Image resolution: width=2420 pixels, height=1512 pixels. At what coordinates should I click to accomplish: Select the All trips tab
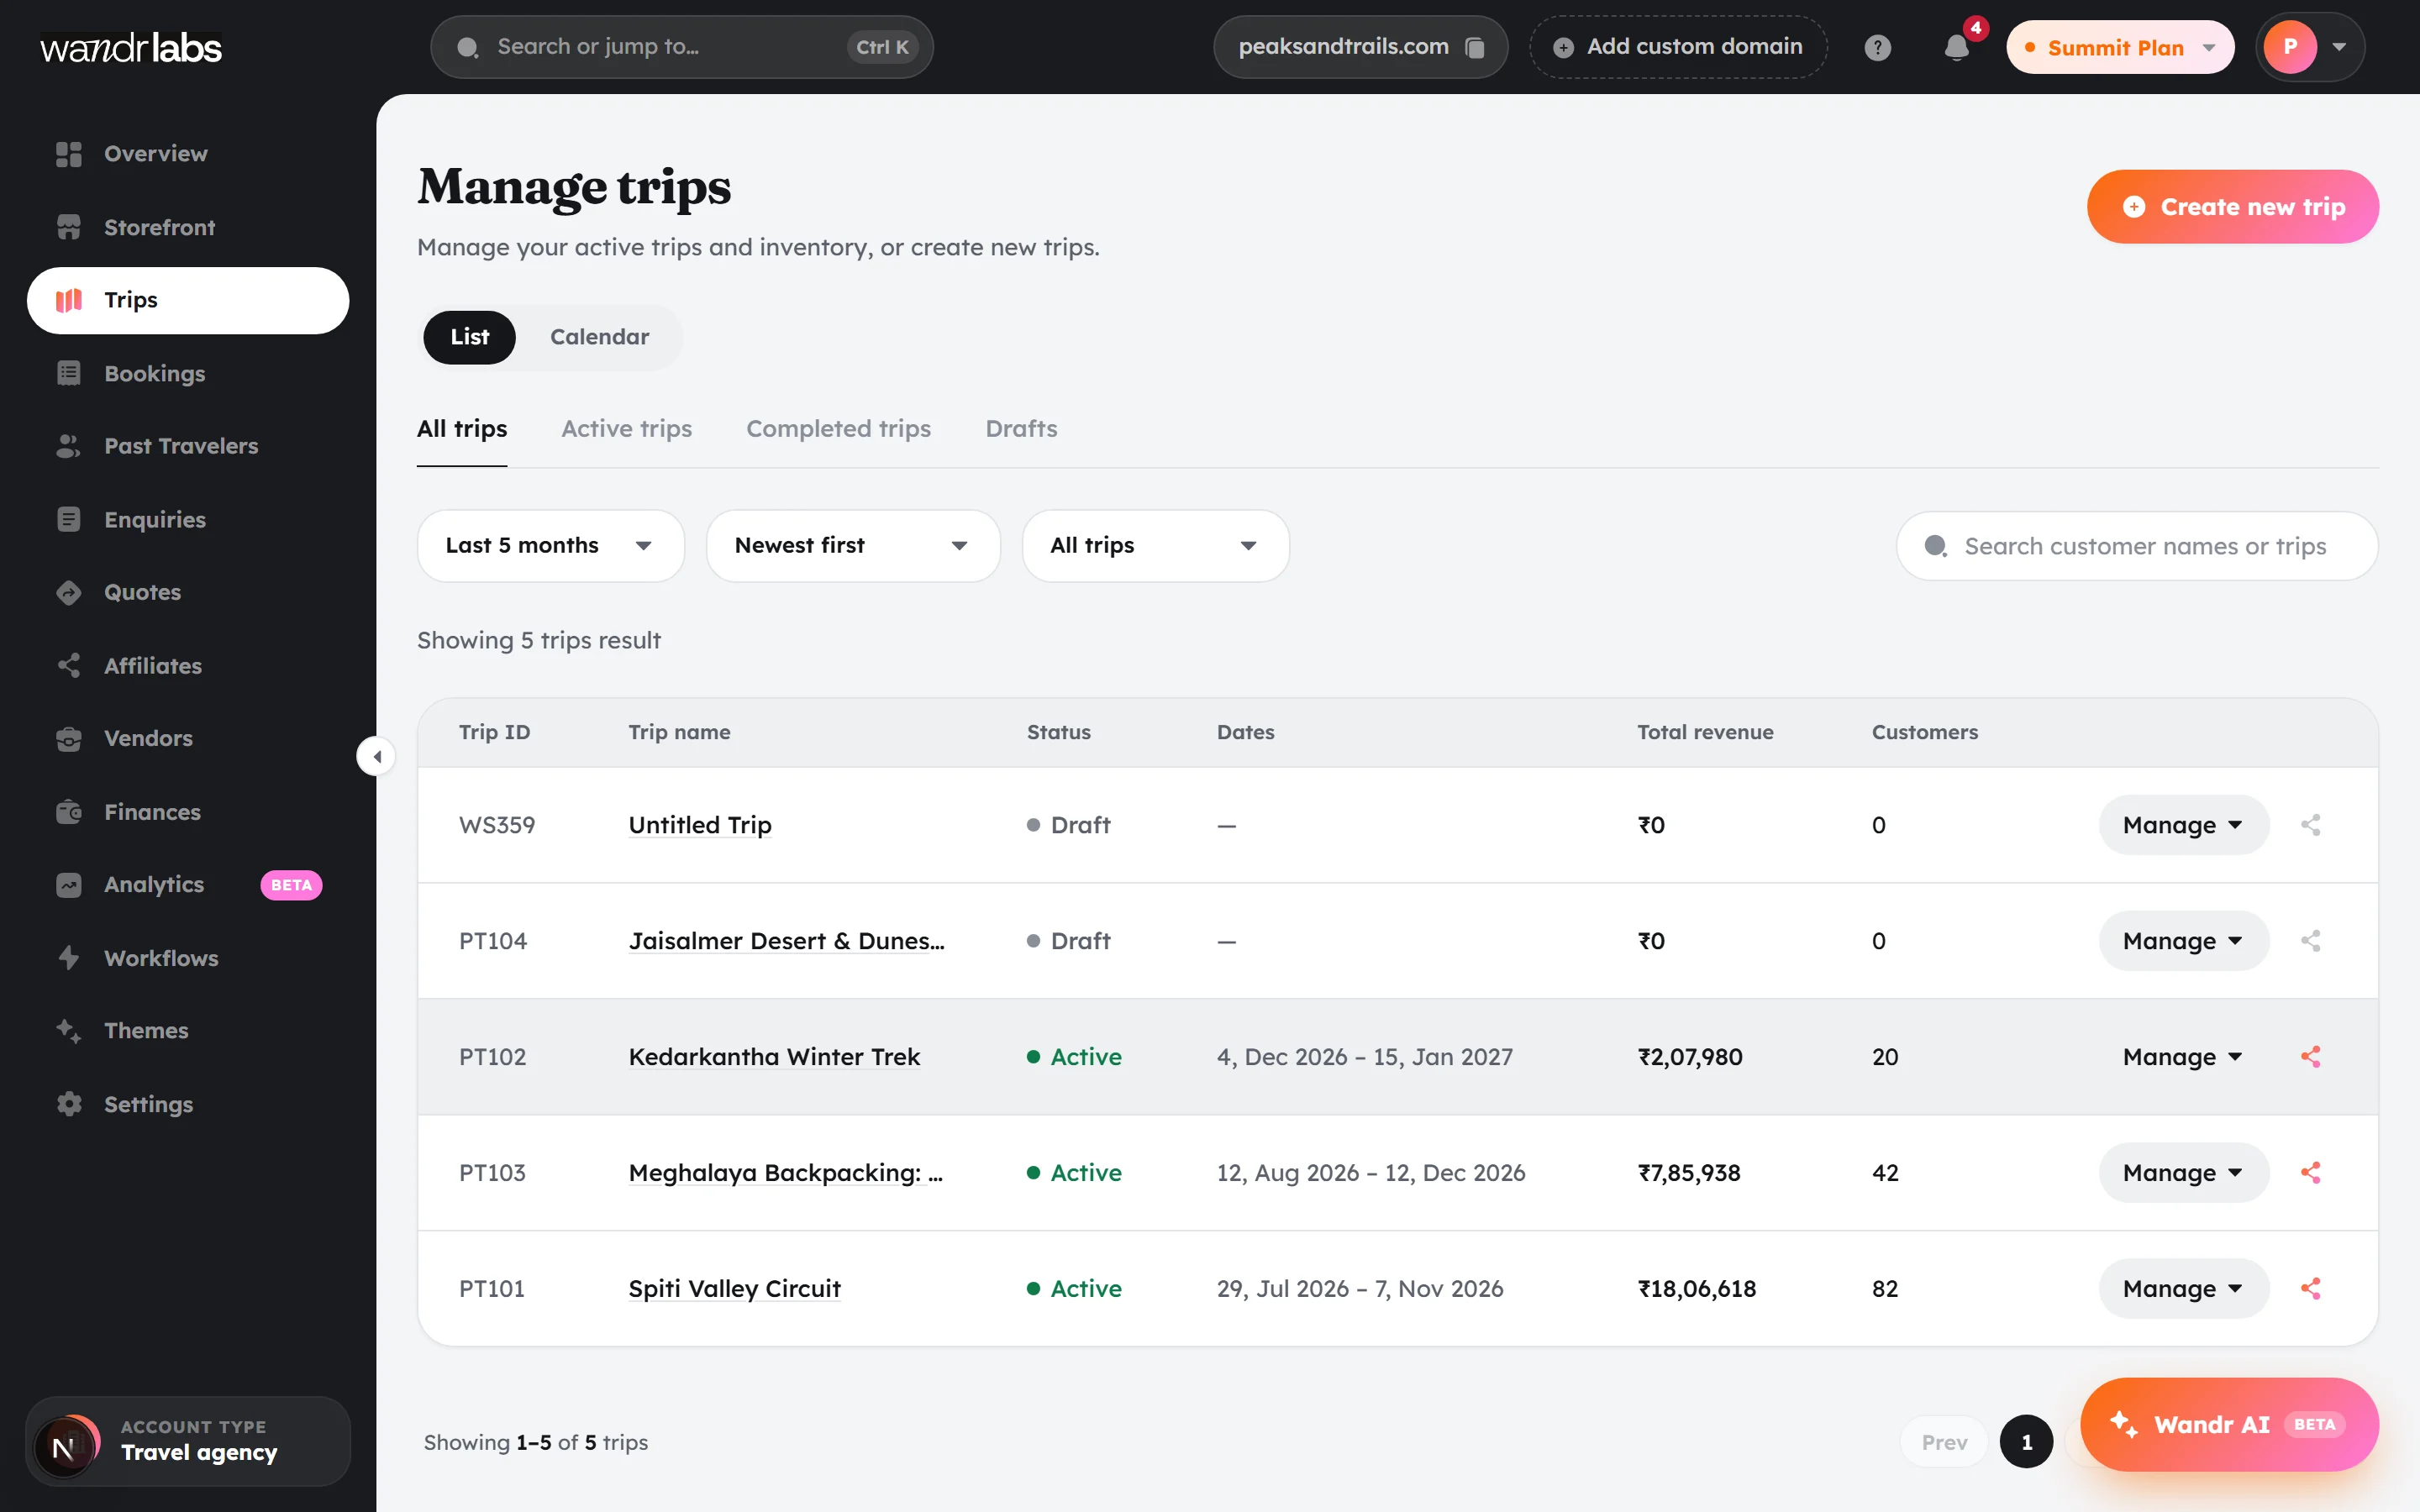tap(462, 429)
